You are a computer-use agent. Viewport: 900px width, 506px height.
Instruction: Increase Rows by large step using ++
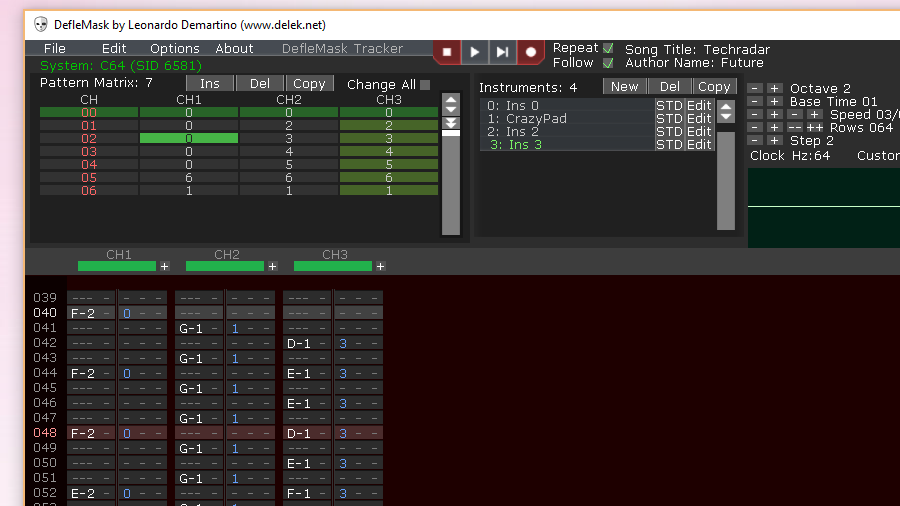[x=814, y=127]
